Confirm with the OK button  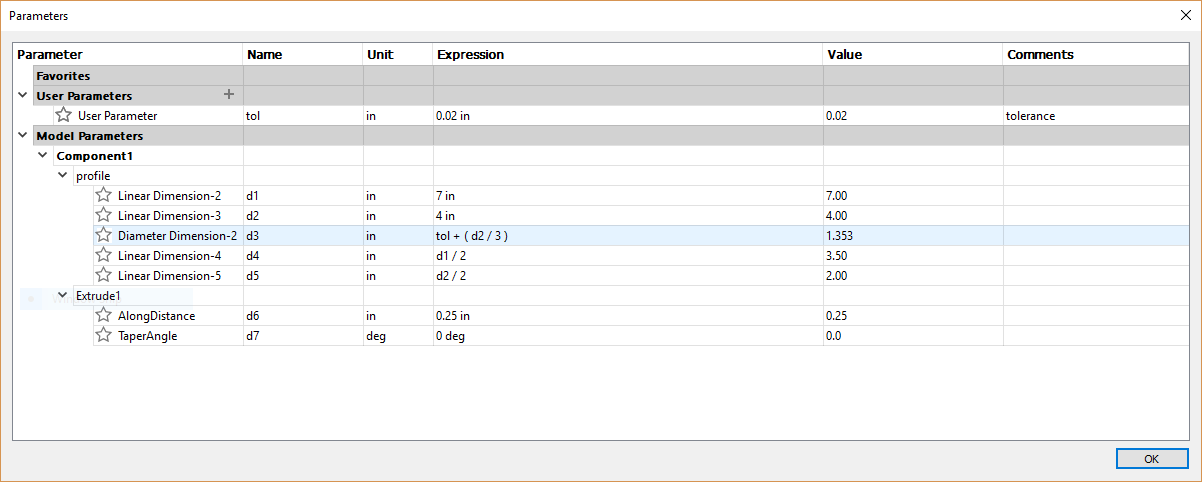(1152, 458)
